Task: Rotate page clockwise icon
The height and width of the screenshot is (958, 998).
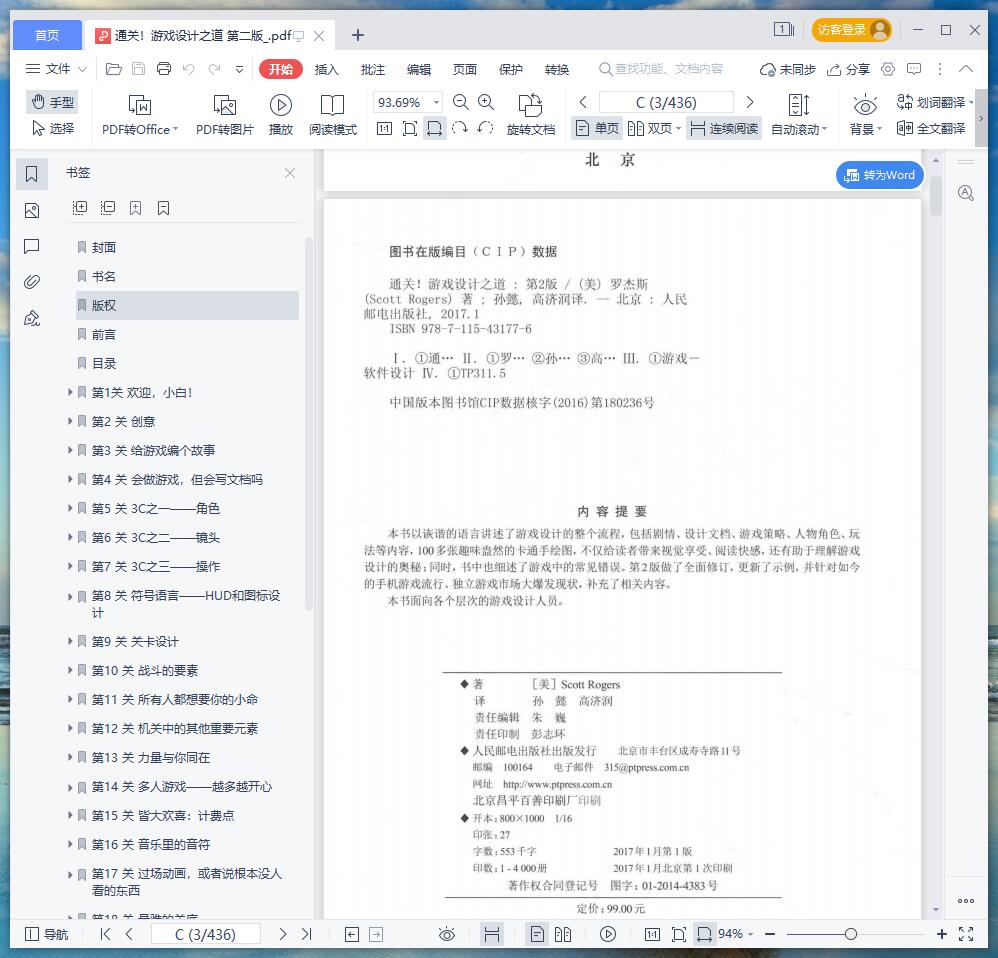Action: (x=460, y=129)
